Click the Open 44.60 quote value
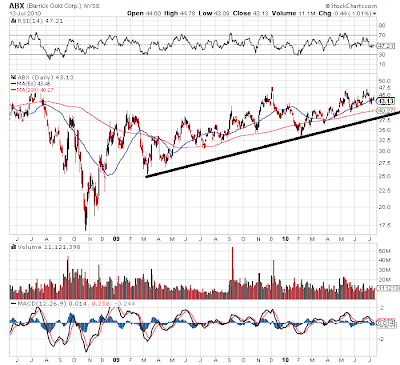 tap(144, 13)
